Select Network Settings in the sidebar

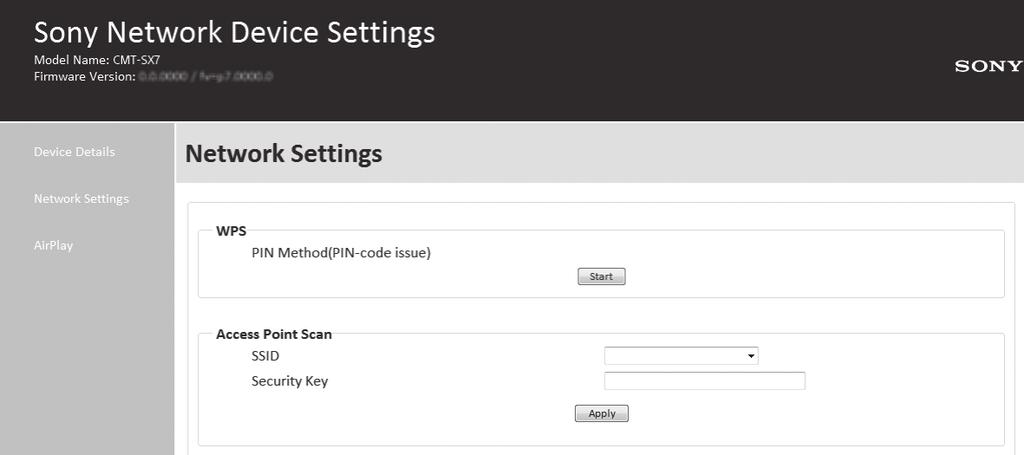tap(82, 198)
